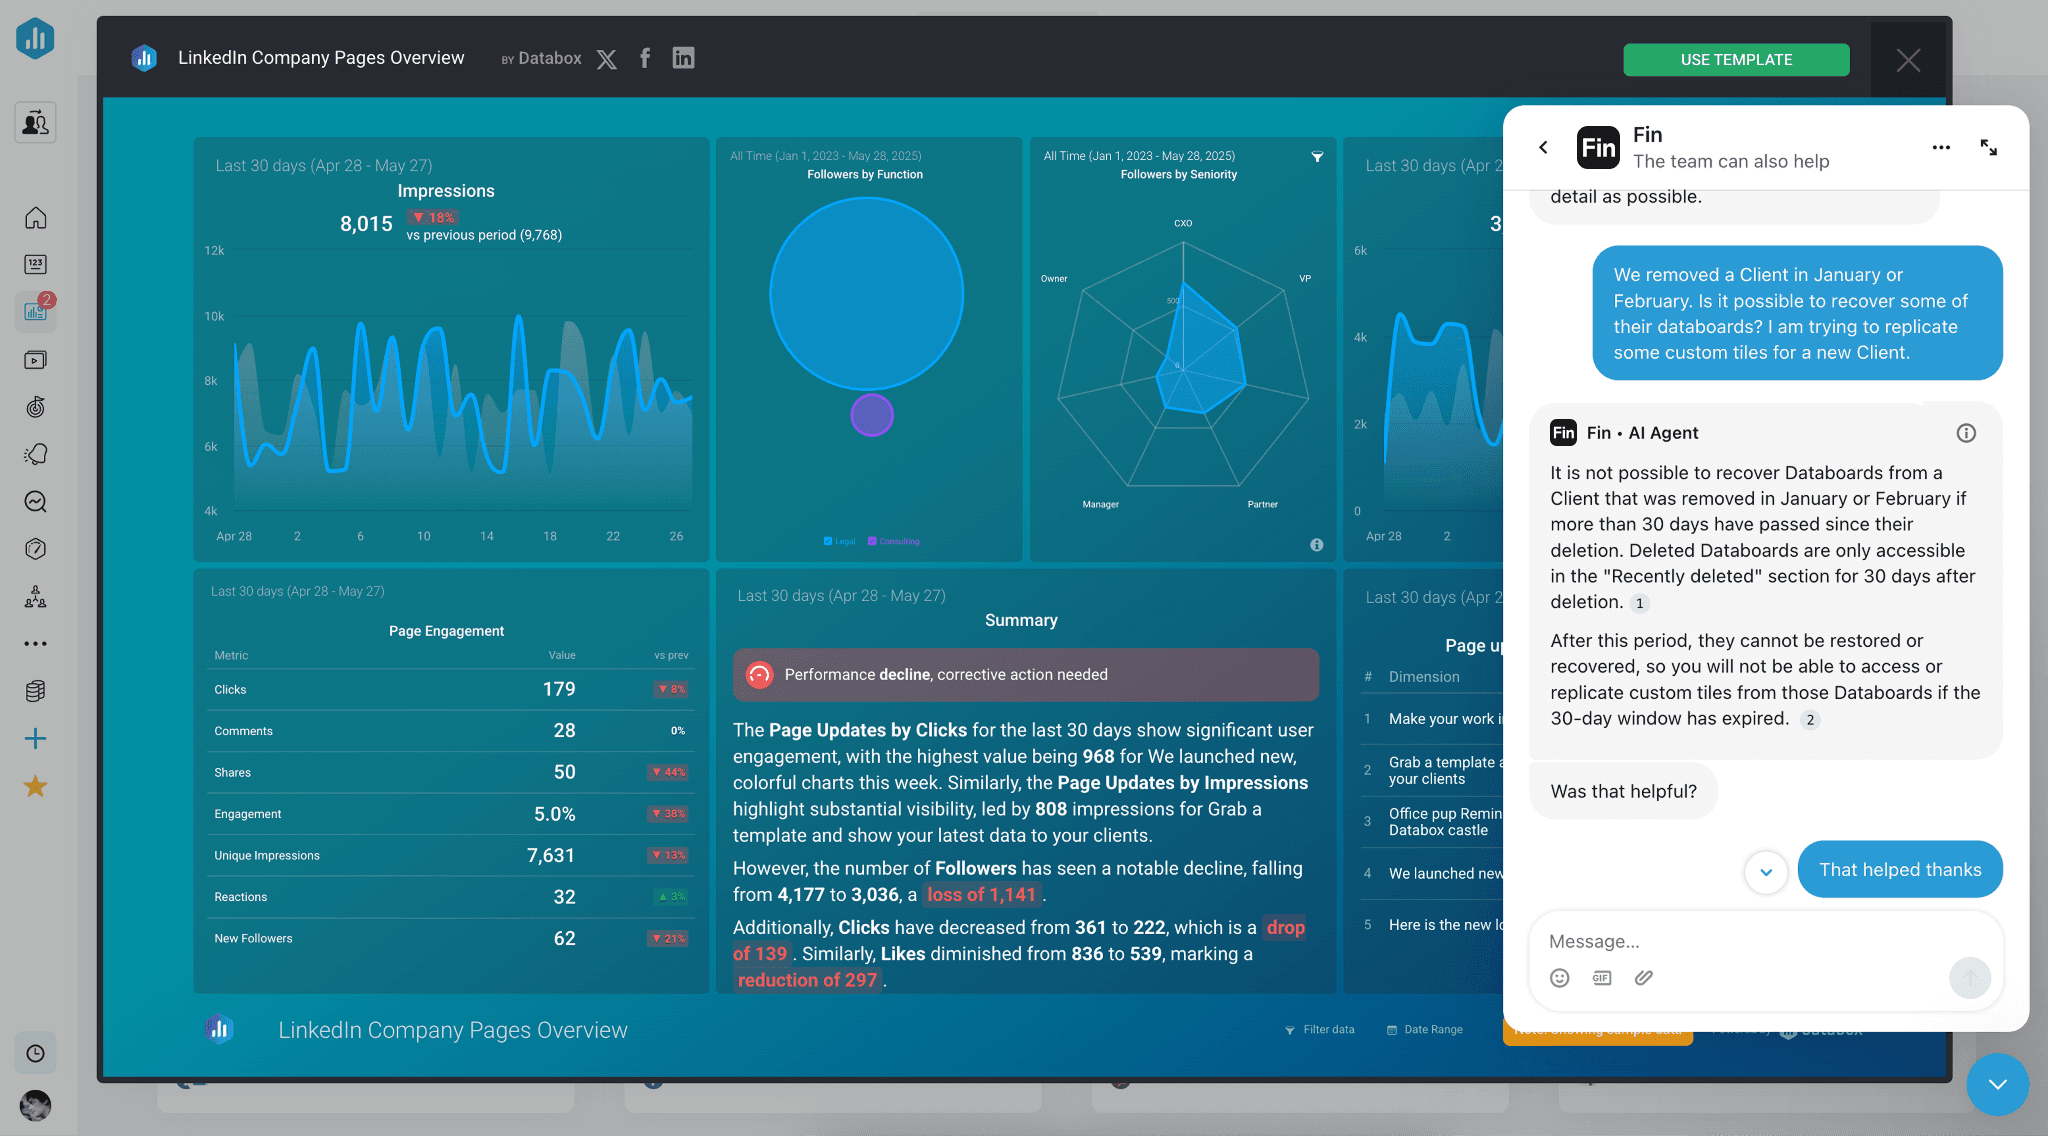Screen dimensions: 2048x1136
Task: Share template on X (Twitter)
Action: point(607,59)
